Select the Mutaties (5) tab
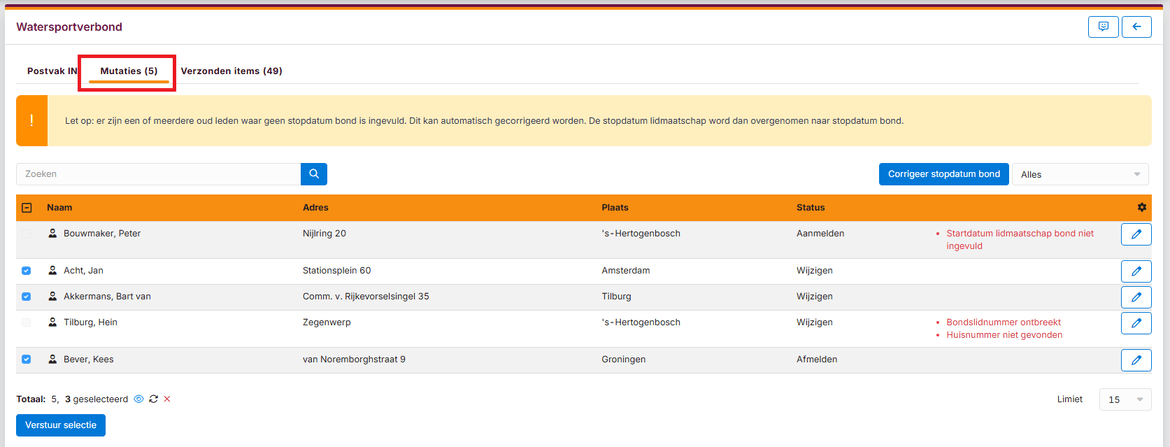The height and width of the screenshot is (447, 1170). click(x=129, y=71)
